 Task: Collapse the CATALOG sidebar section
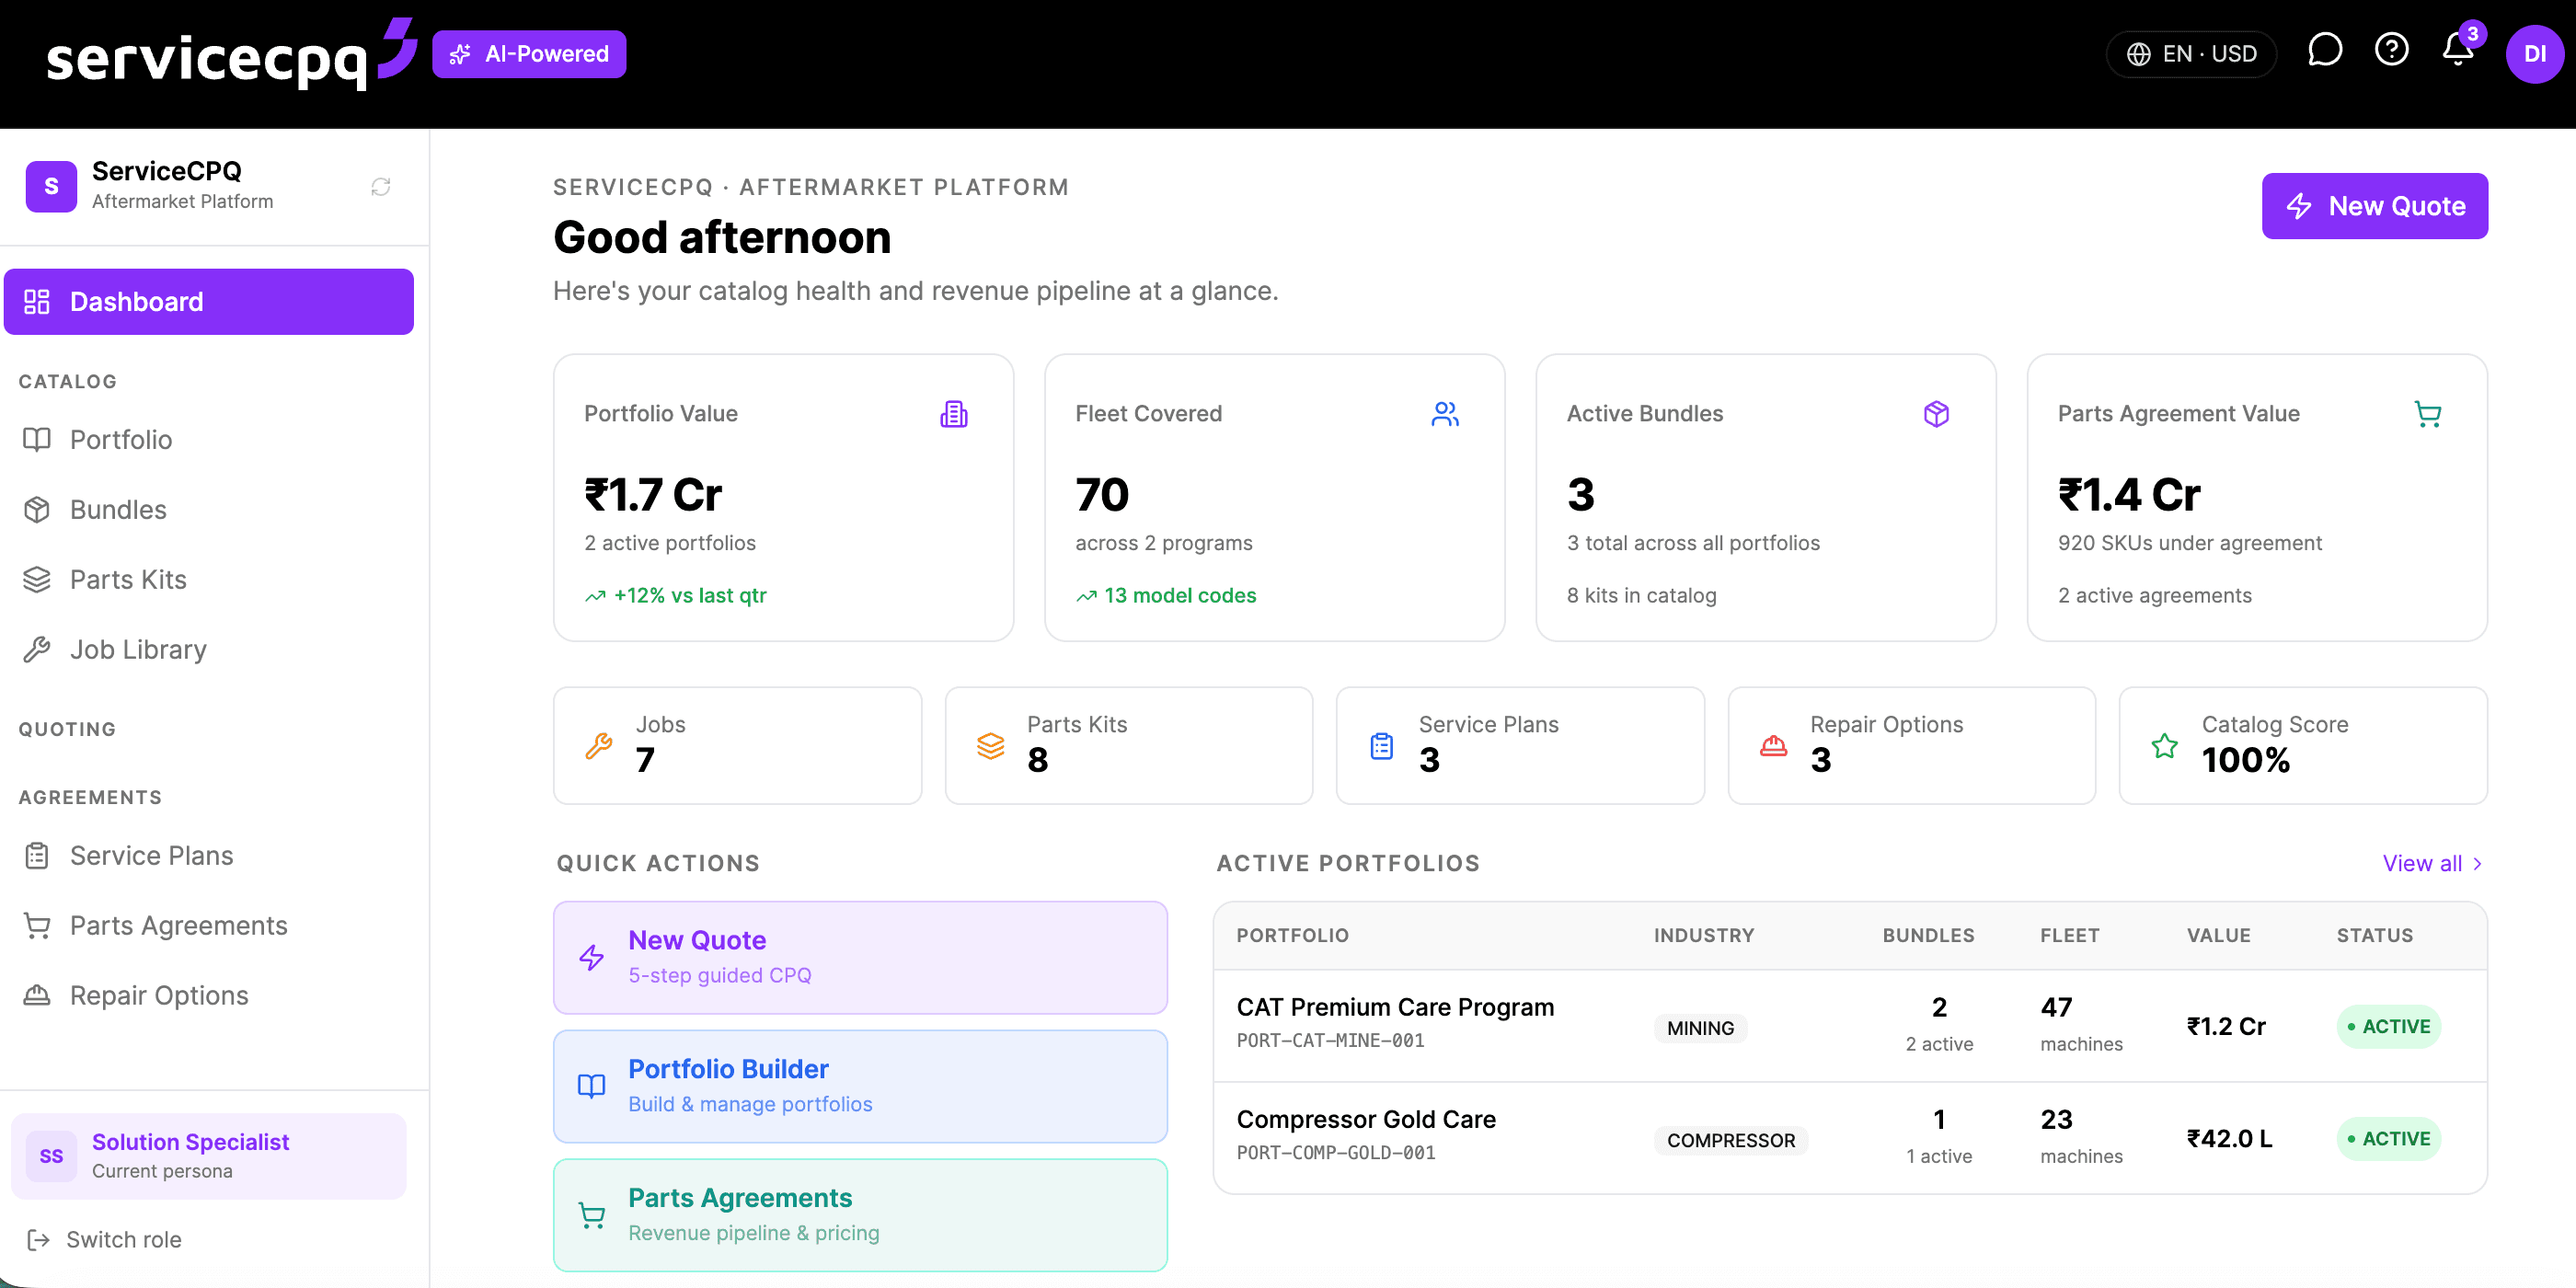[x=67, y=381]
